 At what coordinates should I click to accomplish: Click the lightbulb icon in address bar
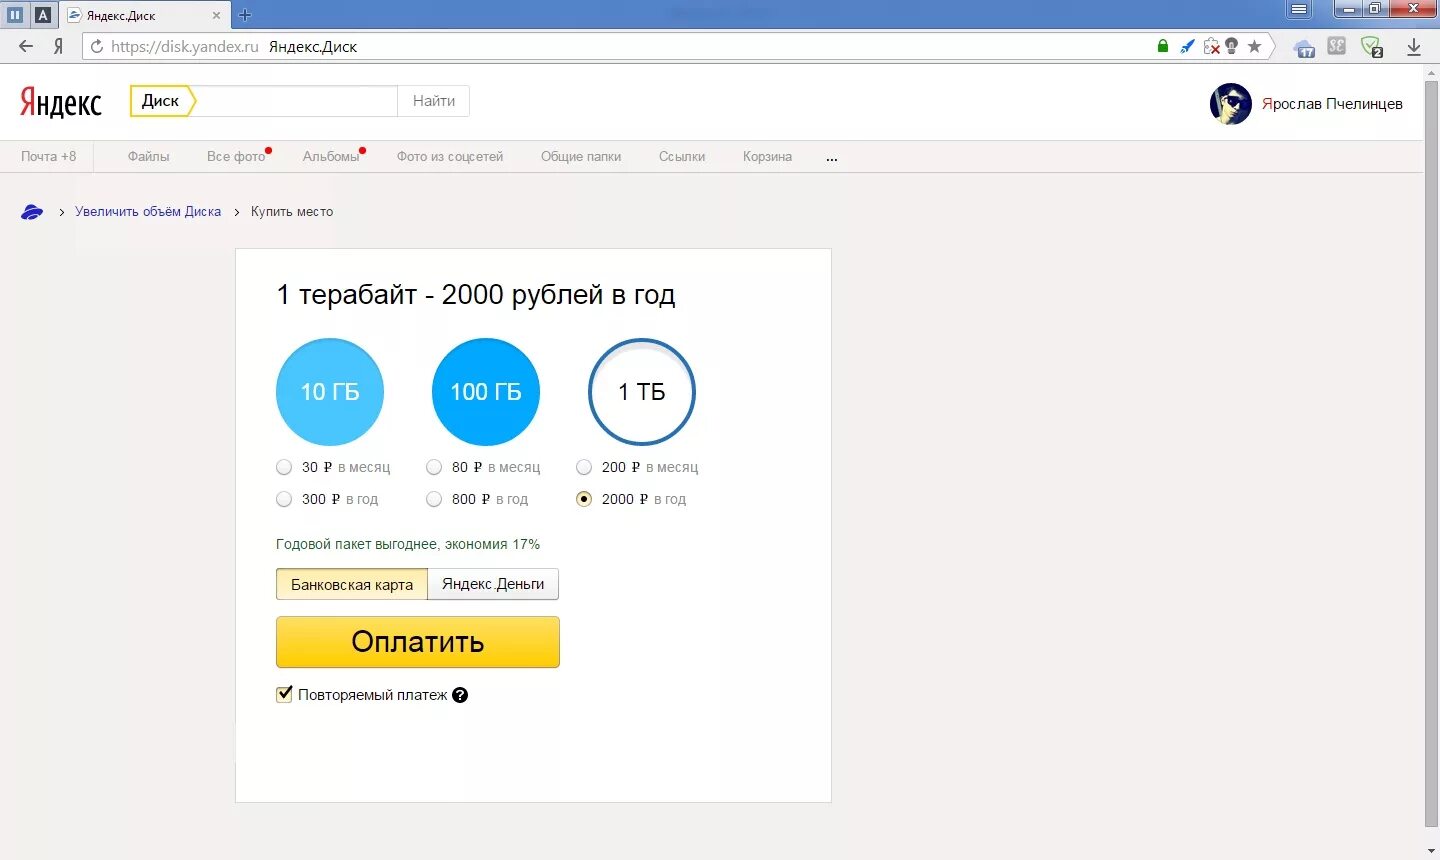(1232, 46)
